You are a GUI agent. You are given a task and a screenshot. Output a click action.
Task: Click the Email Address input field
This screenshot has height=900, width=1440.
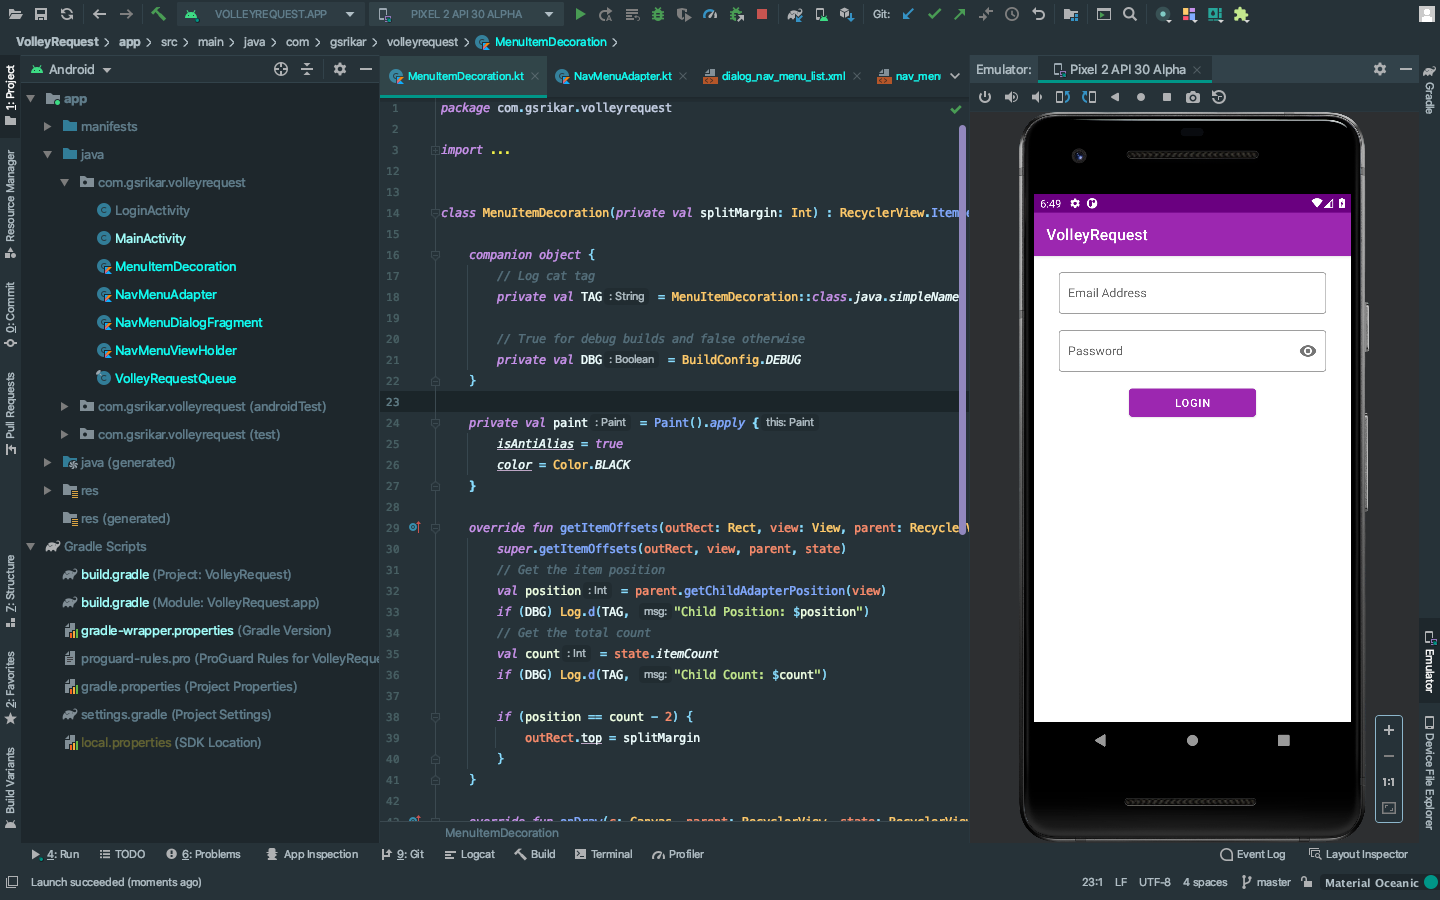click(1192, 292)
